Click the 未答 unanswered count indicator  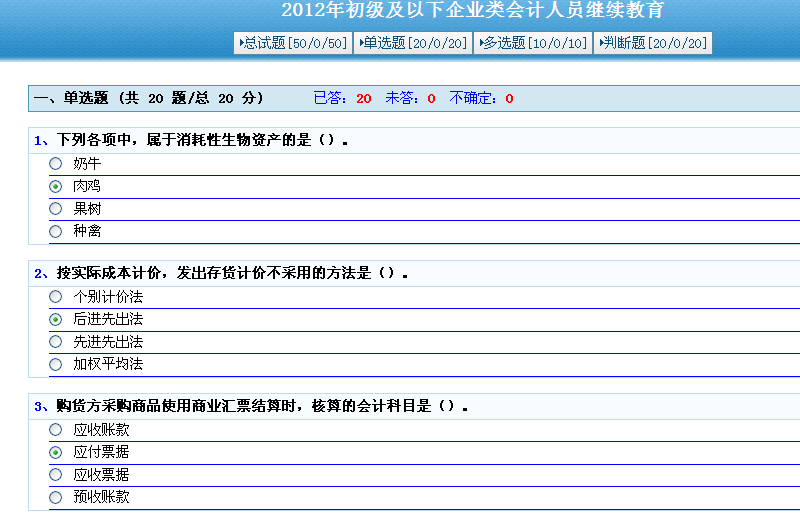point(410,98)
